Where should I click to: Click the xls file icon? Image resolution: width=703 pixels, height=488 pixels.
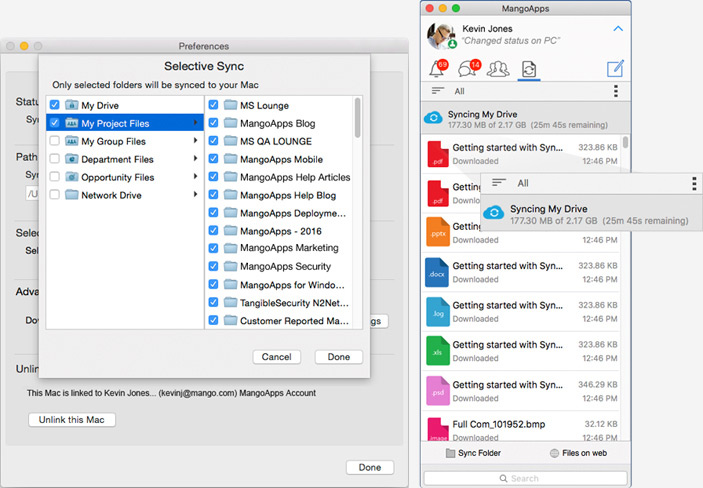[437, 351]
